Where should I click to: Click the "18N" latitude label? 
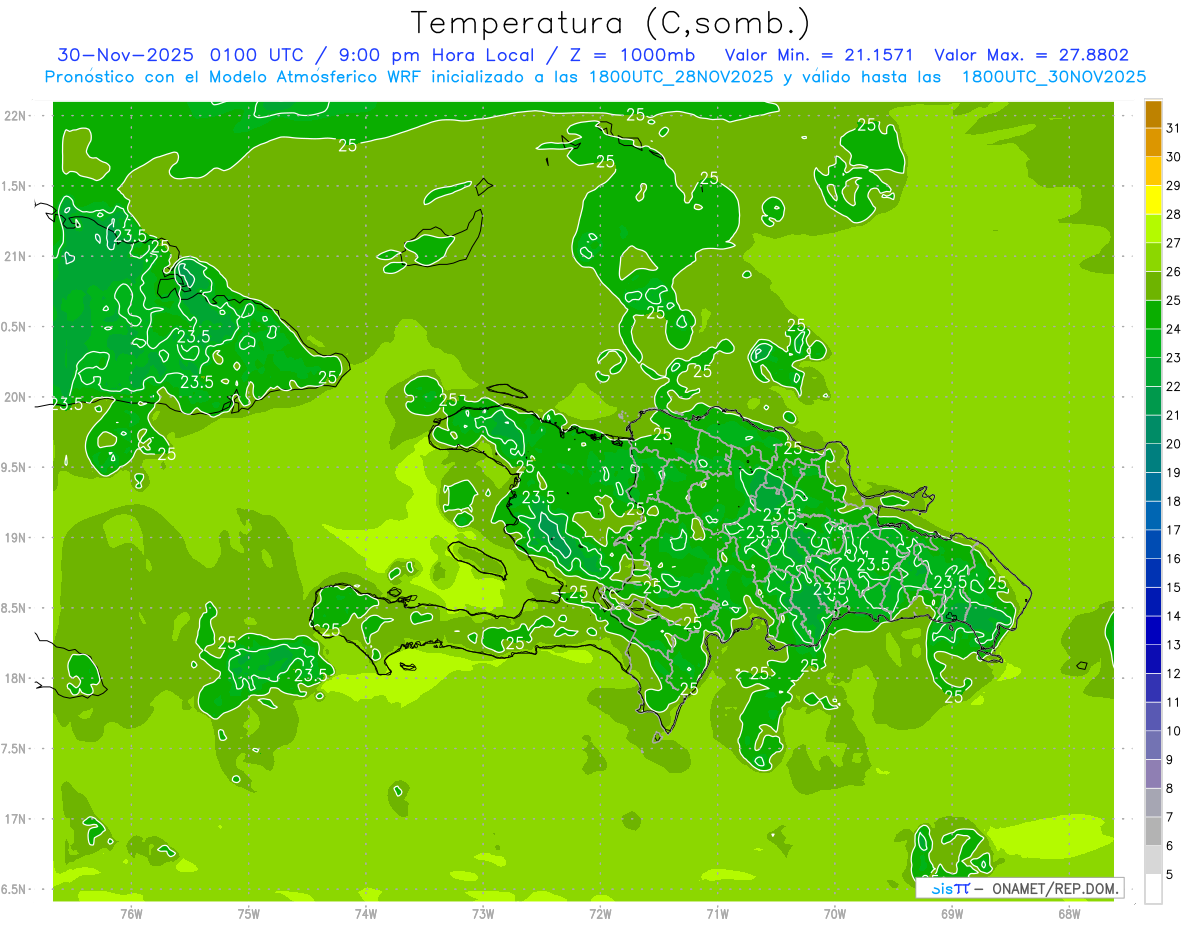pos(16,678)
